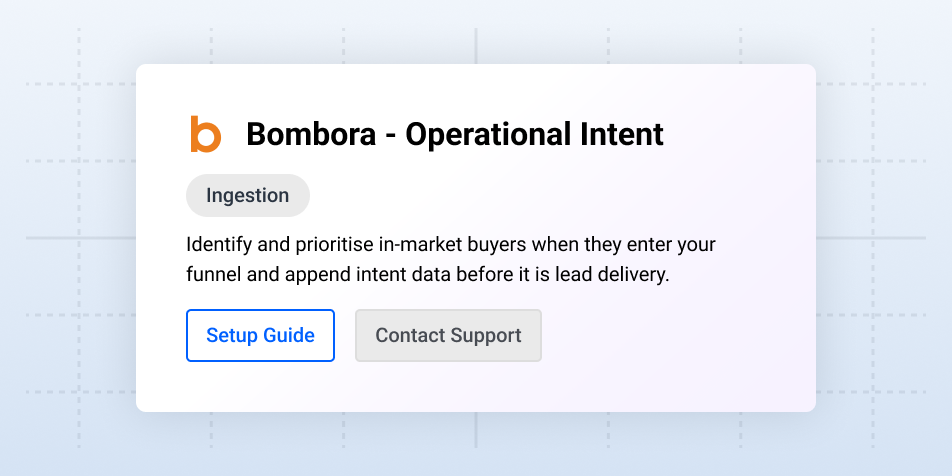The width and height of the screenshot is (952, 476).
Task: Hit the grey Contact Support button
Action: pos(448,335)
